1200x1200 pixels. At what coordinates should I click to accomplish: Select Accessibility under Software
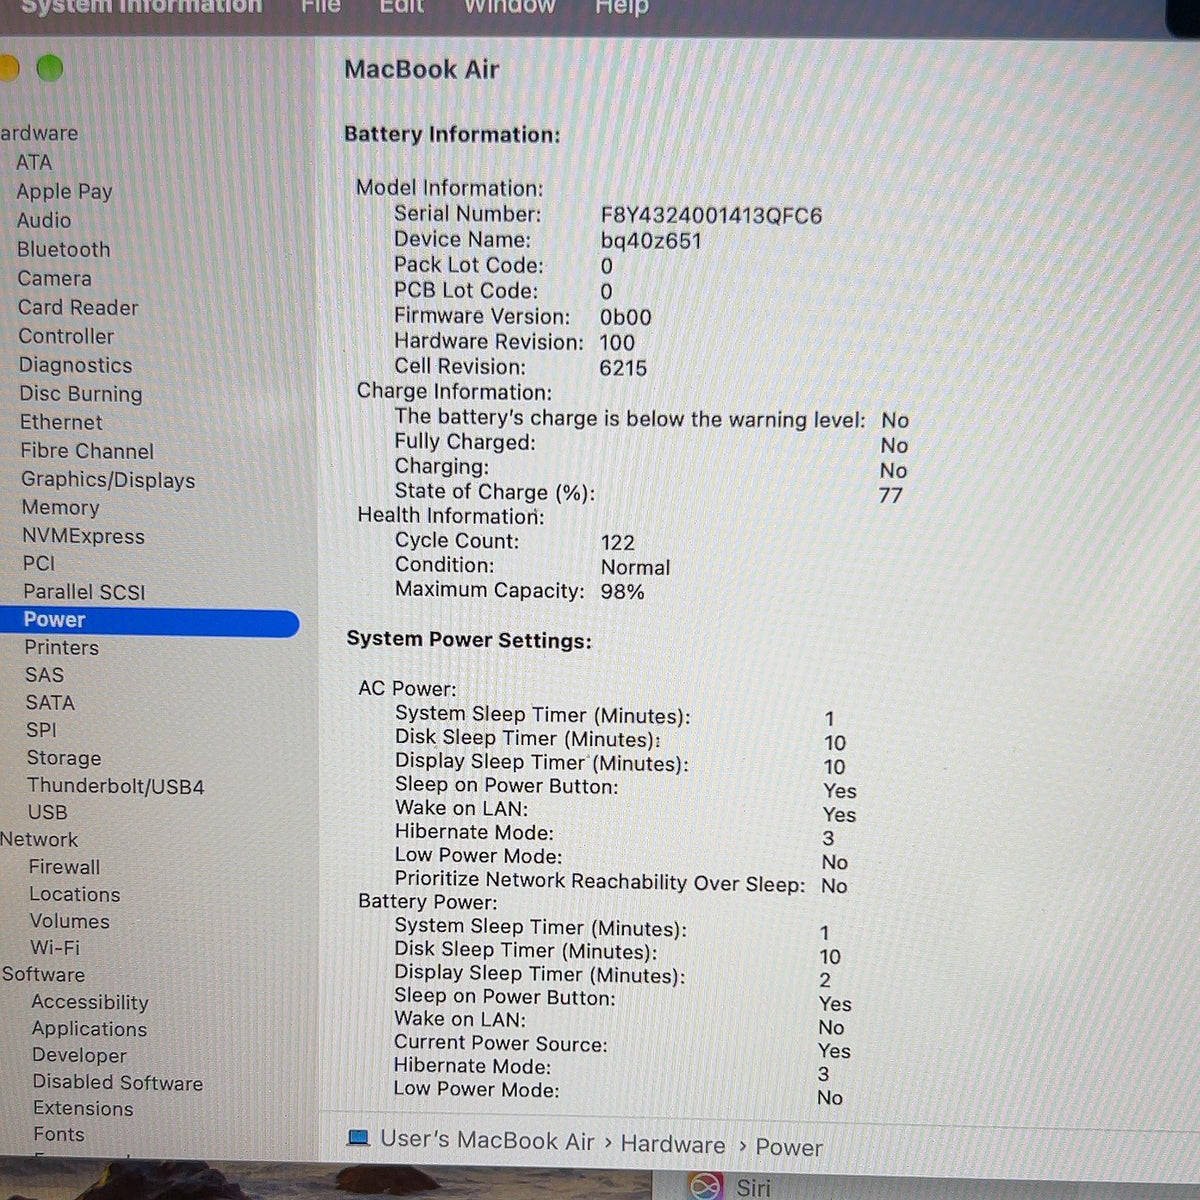(90, 1002)
